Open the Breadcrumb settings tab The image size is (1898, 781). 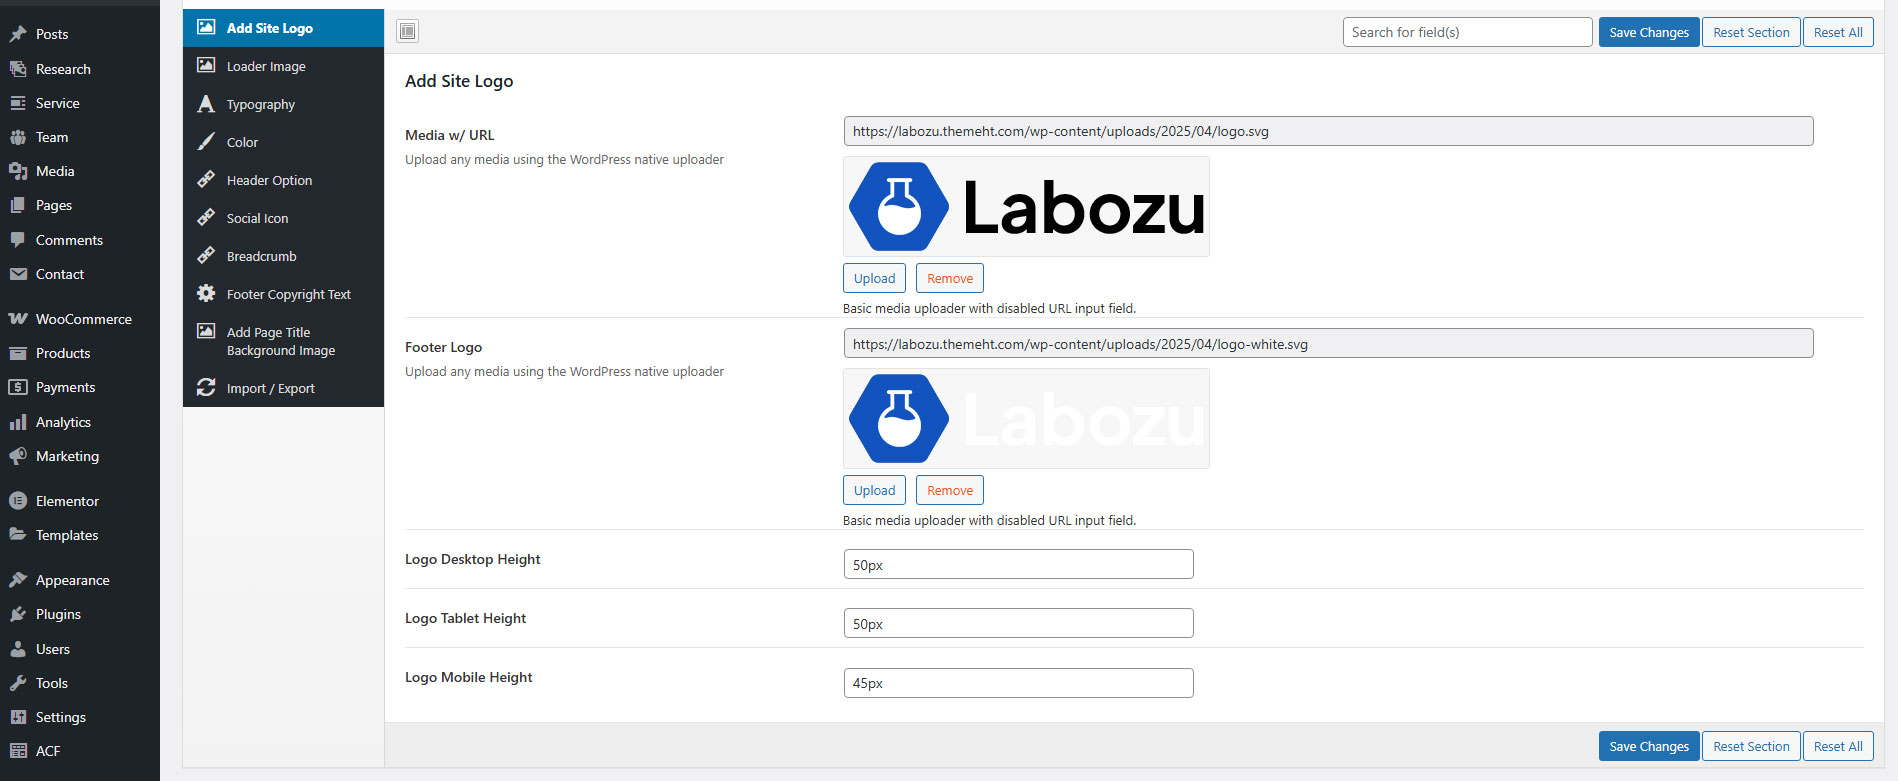(x=261, y=256)
